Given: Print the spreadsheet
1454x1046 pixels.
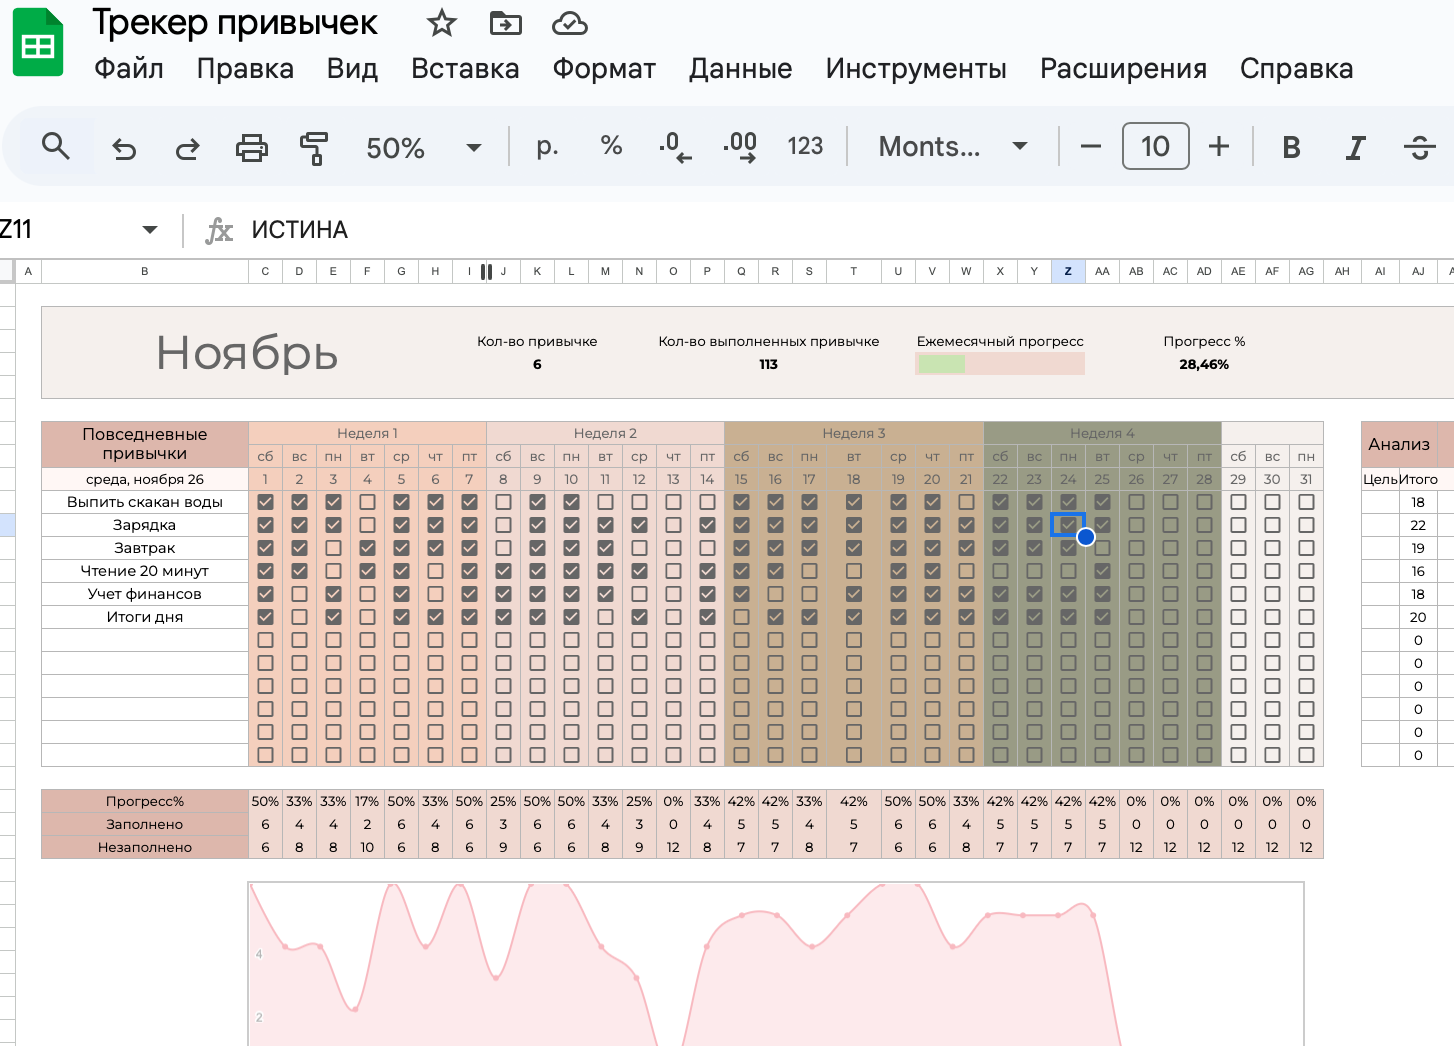Looking at the screenshot, I should [251, 148].
